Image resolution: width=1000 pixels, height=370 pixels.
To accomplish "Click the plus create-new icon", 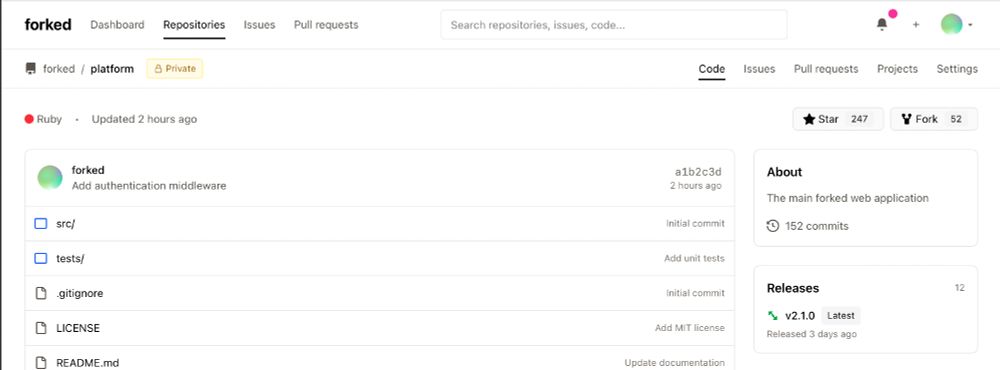I will click(x=916, y=25).
